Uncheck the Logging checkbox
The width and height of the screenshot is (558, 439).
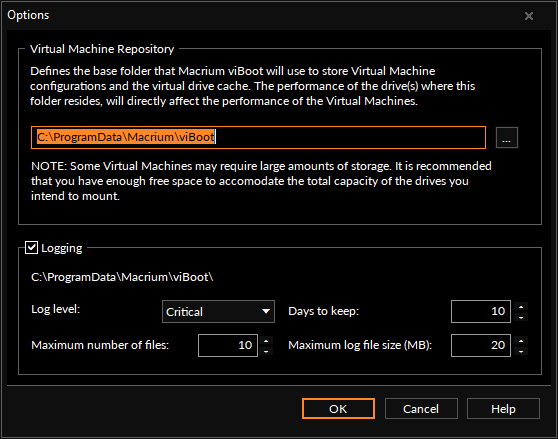pos(31,248)
